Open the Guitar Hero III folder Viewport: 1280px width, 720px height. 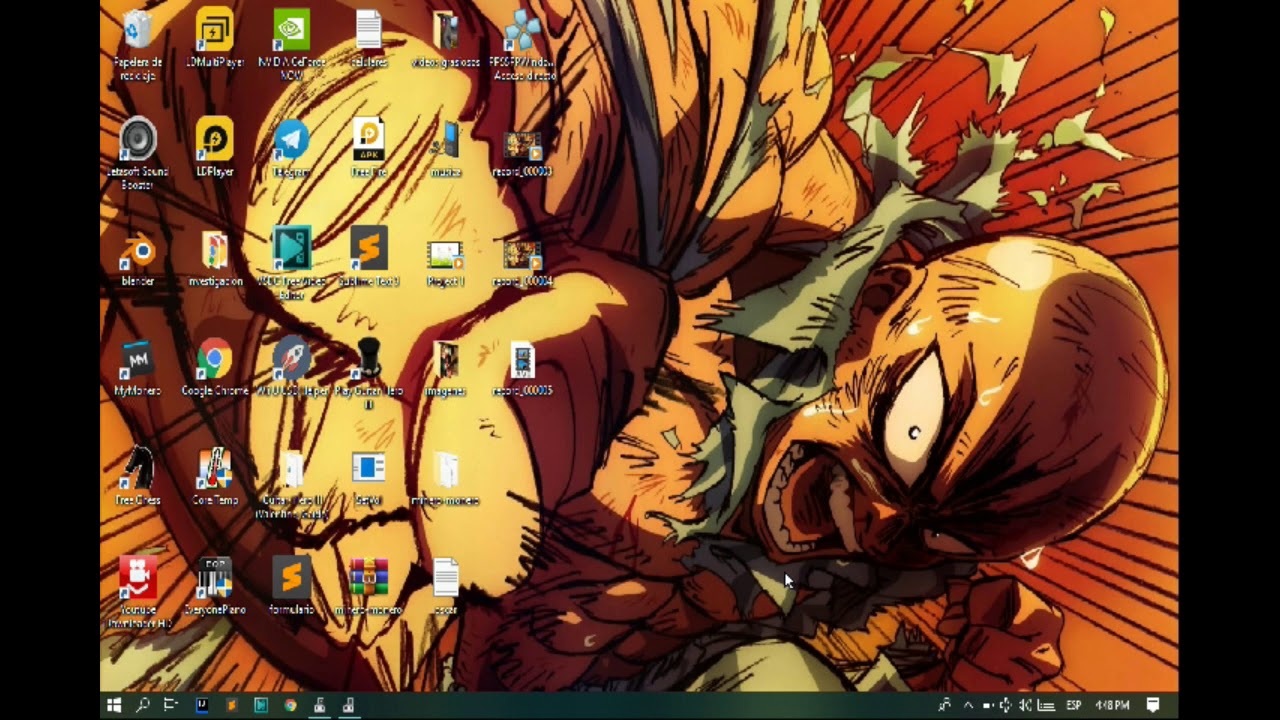pos(292,484)
